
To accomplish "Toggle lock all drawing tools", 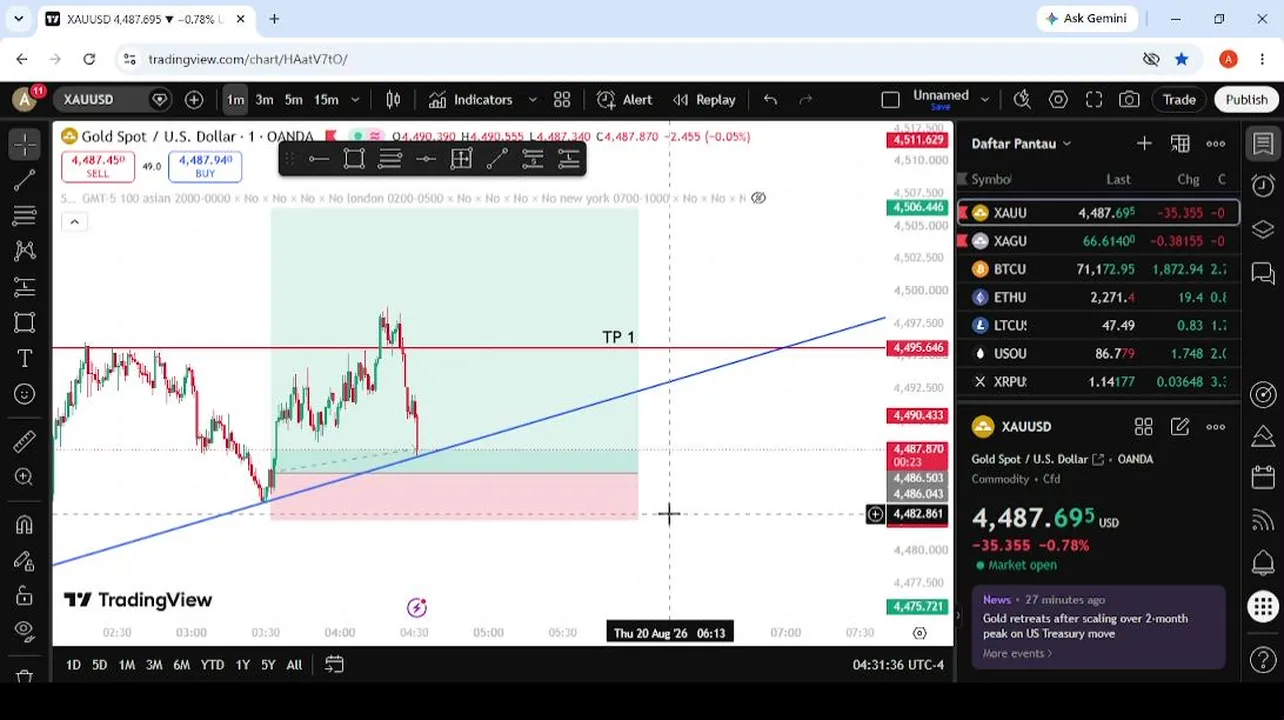I will click(25, 596).
